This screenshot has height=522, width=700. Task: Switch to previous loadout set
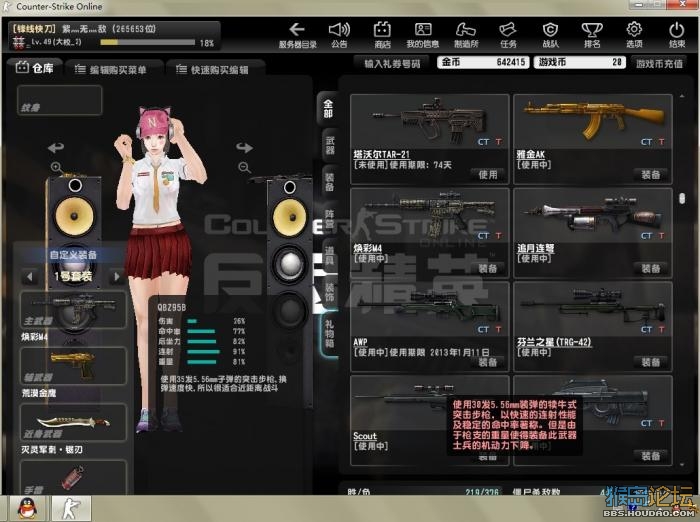pyautogui.click(x=30, y=277)
